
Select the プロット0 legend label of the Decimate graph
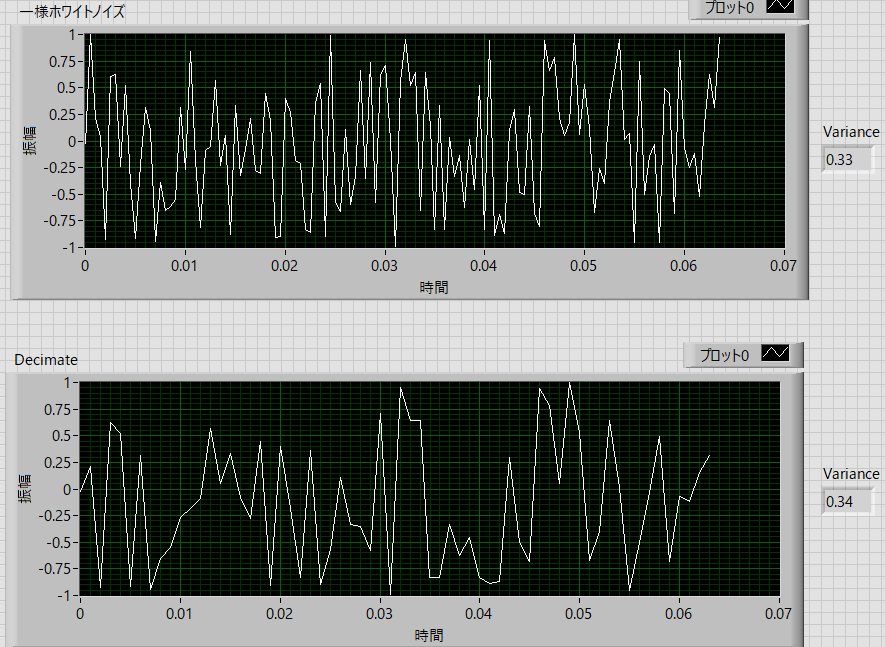click(x=722, y=355)
